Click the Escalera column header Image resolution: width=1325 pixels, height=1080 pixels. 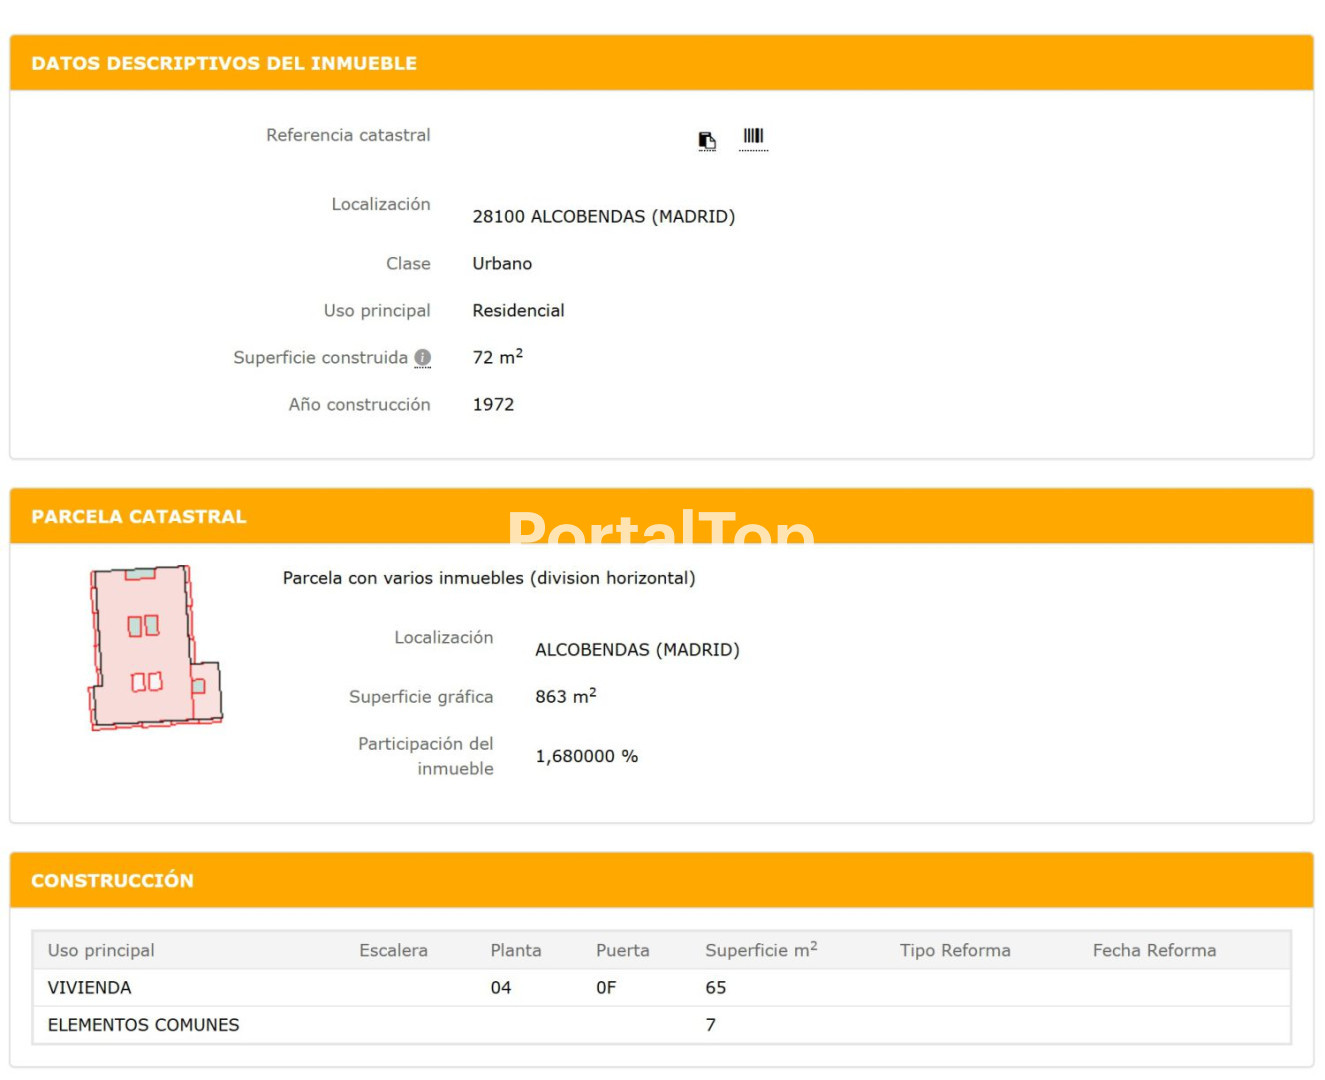[x=393, y=950]
